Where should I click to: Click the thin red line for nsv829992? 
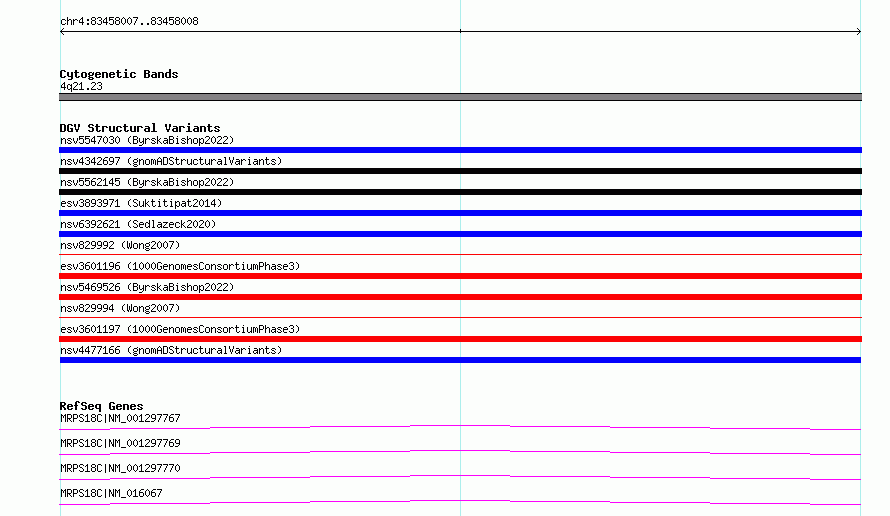(460, 255)
